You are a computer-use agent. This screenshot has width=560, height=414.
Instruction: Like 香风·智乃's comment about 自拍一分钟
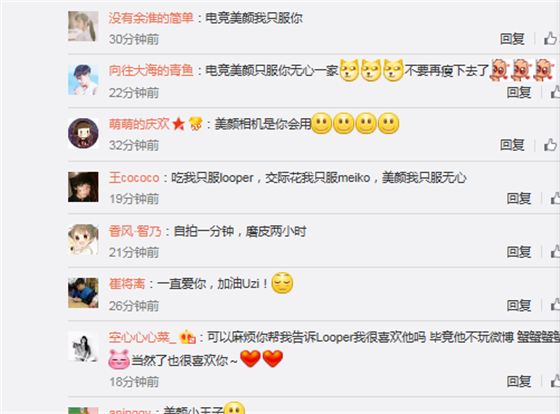(x=555, y=252)
